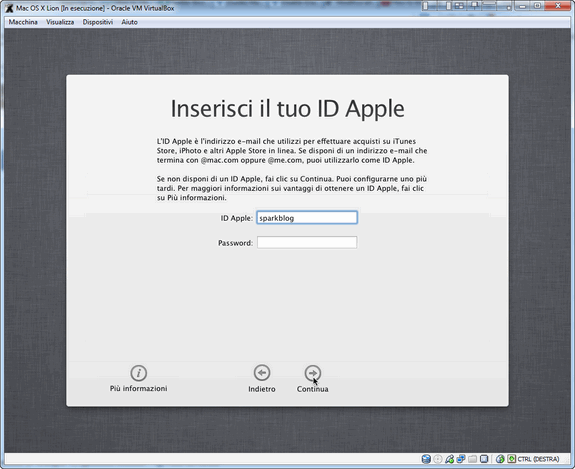Click the CTRL (DESTRA) host key indicator

538,459
